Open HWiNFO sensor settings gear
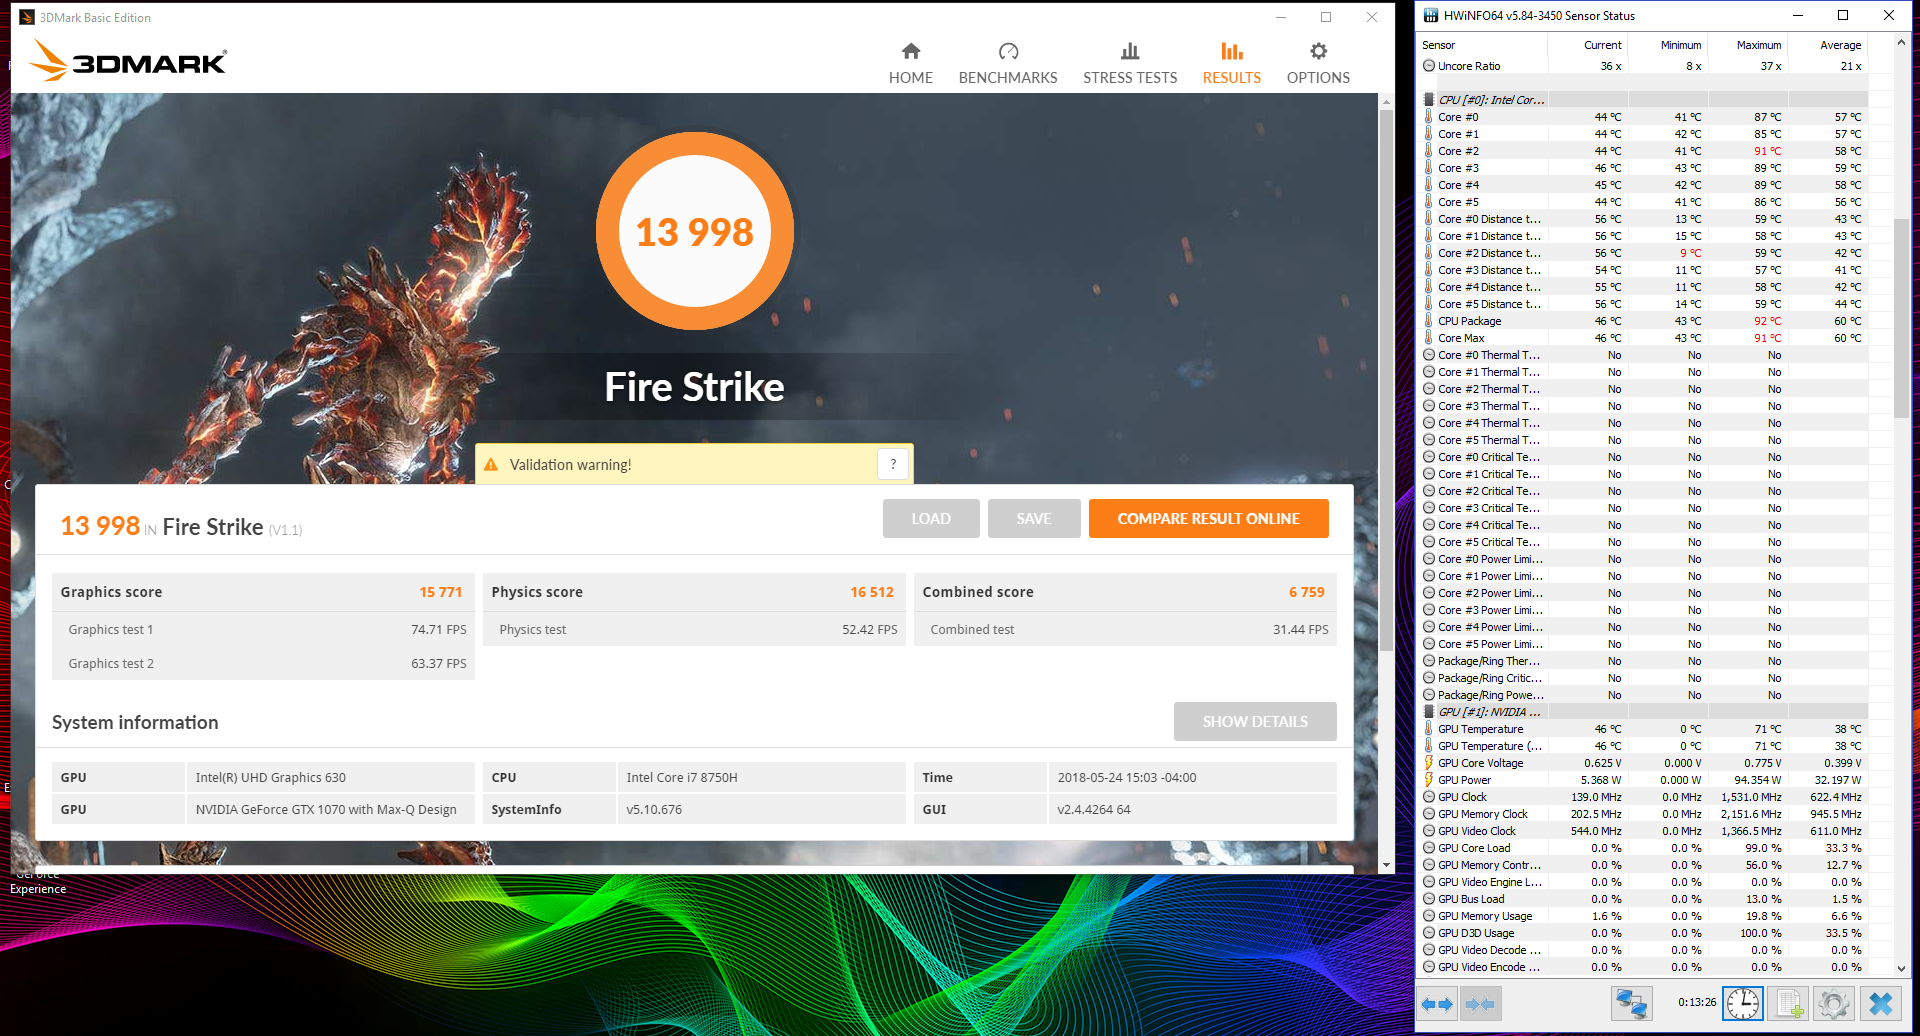The height and width of the screenshot is (1036, 1920). tap(1834, 1003)
